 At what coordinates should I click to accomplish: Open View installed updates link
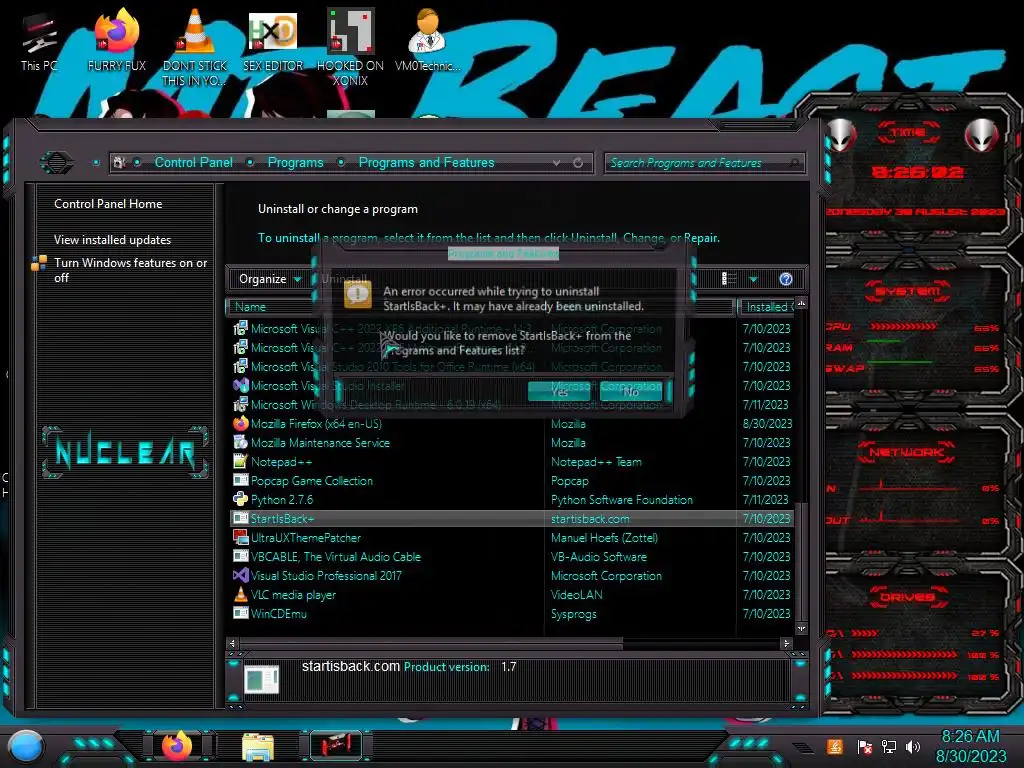[112, 240]
